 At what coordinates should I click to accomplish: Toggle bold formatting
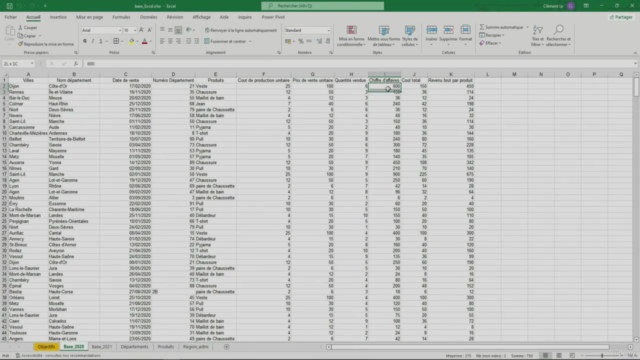85,41
